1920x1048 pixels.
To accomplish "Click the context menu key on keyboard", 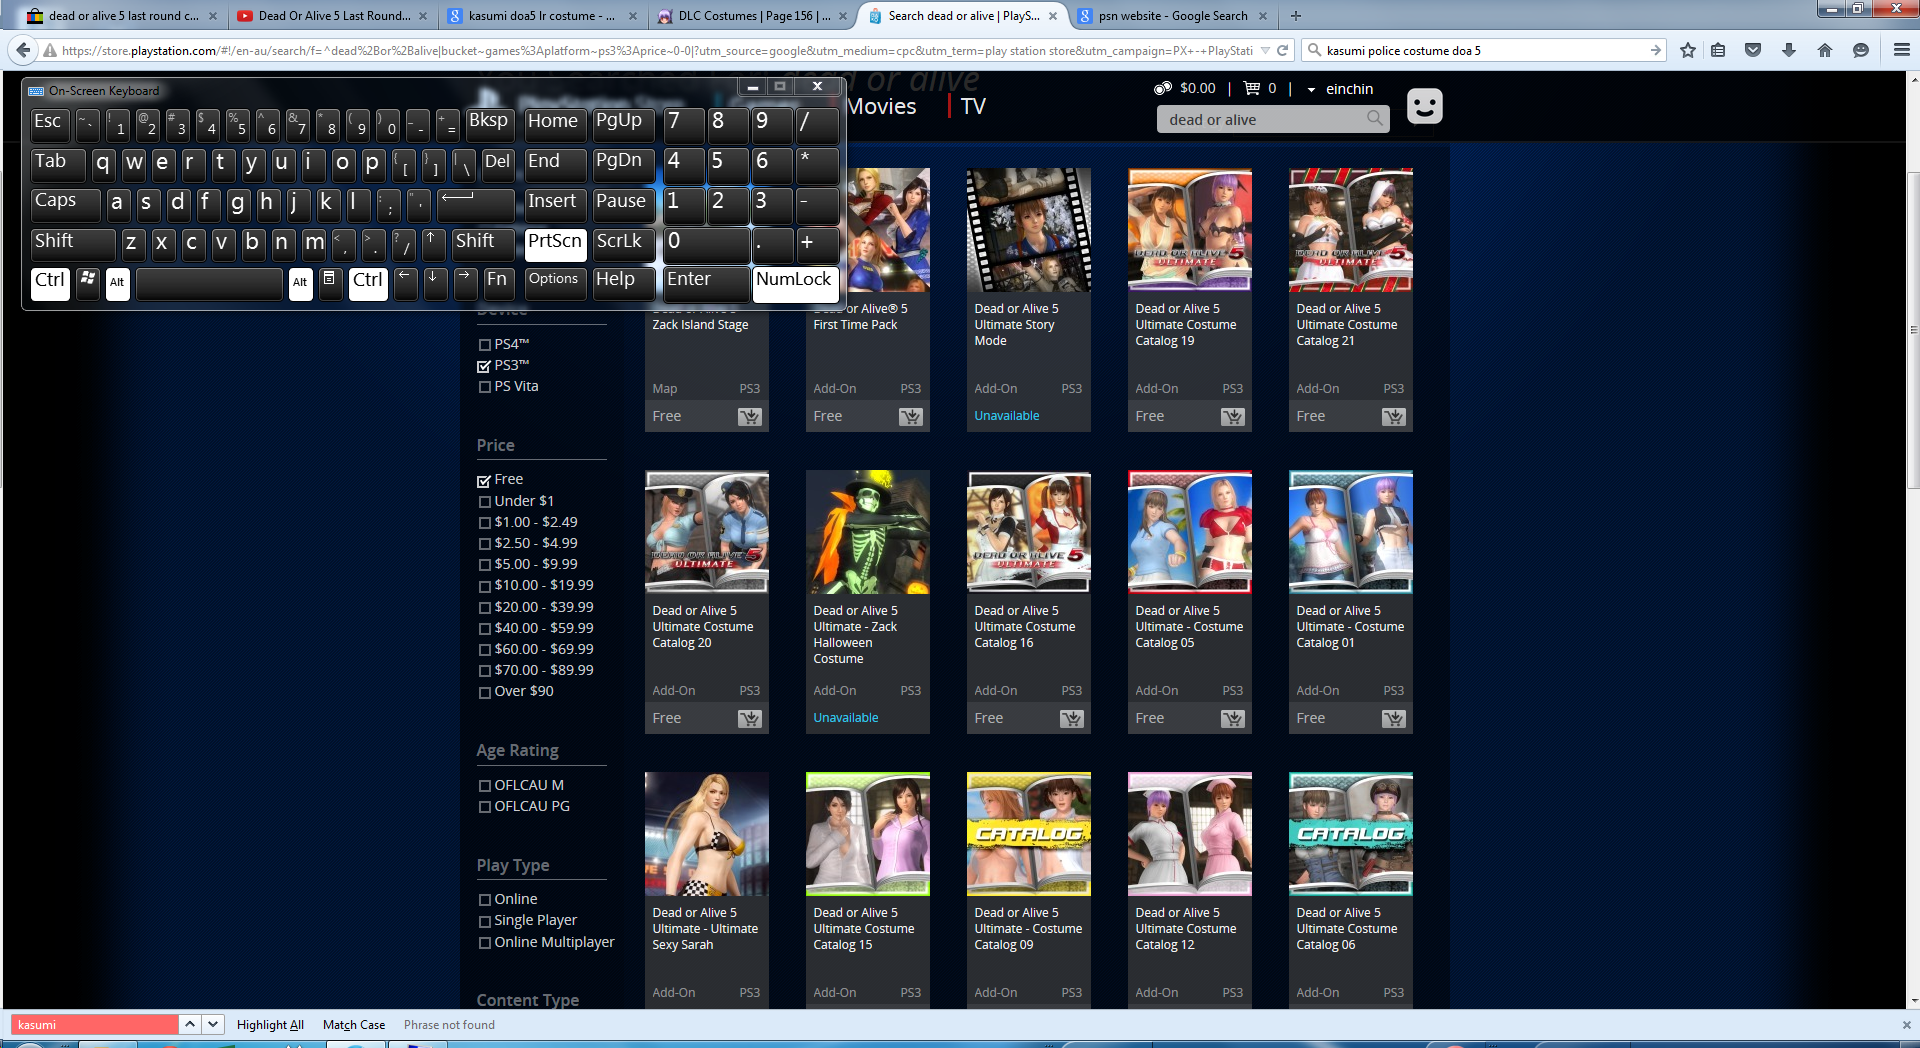I will pos(329,282).
